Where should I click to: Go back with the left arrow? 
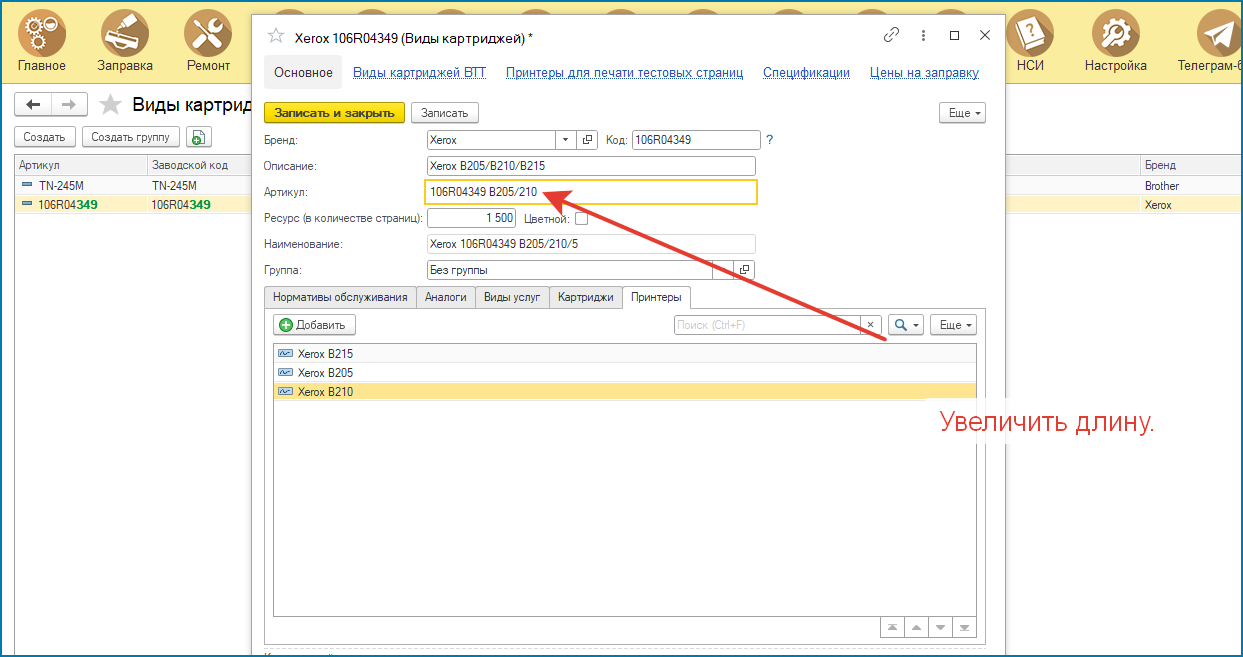[x=33, y=105]
